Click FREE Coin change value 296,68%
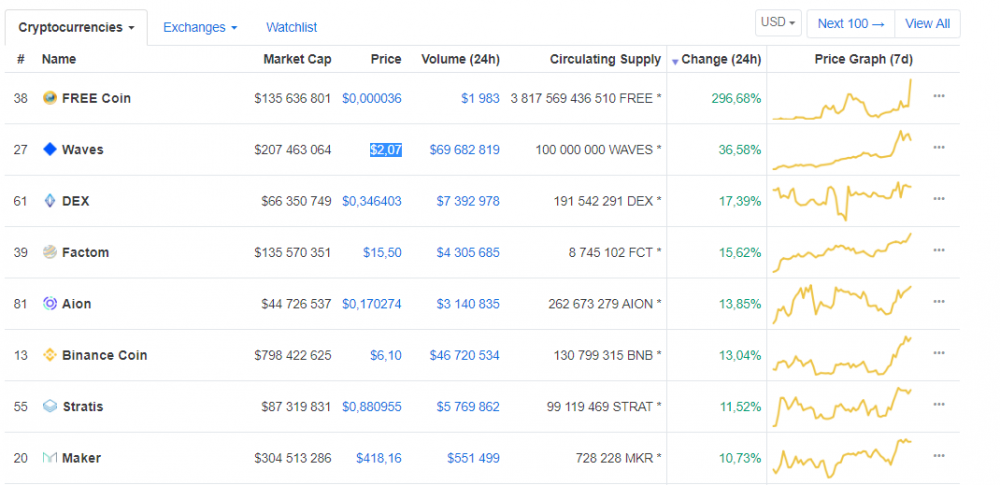The width and height of the screenshot is (1000, 485). (x=737, y=98)
